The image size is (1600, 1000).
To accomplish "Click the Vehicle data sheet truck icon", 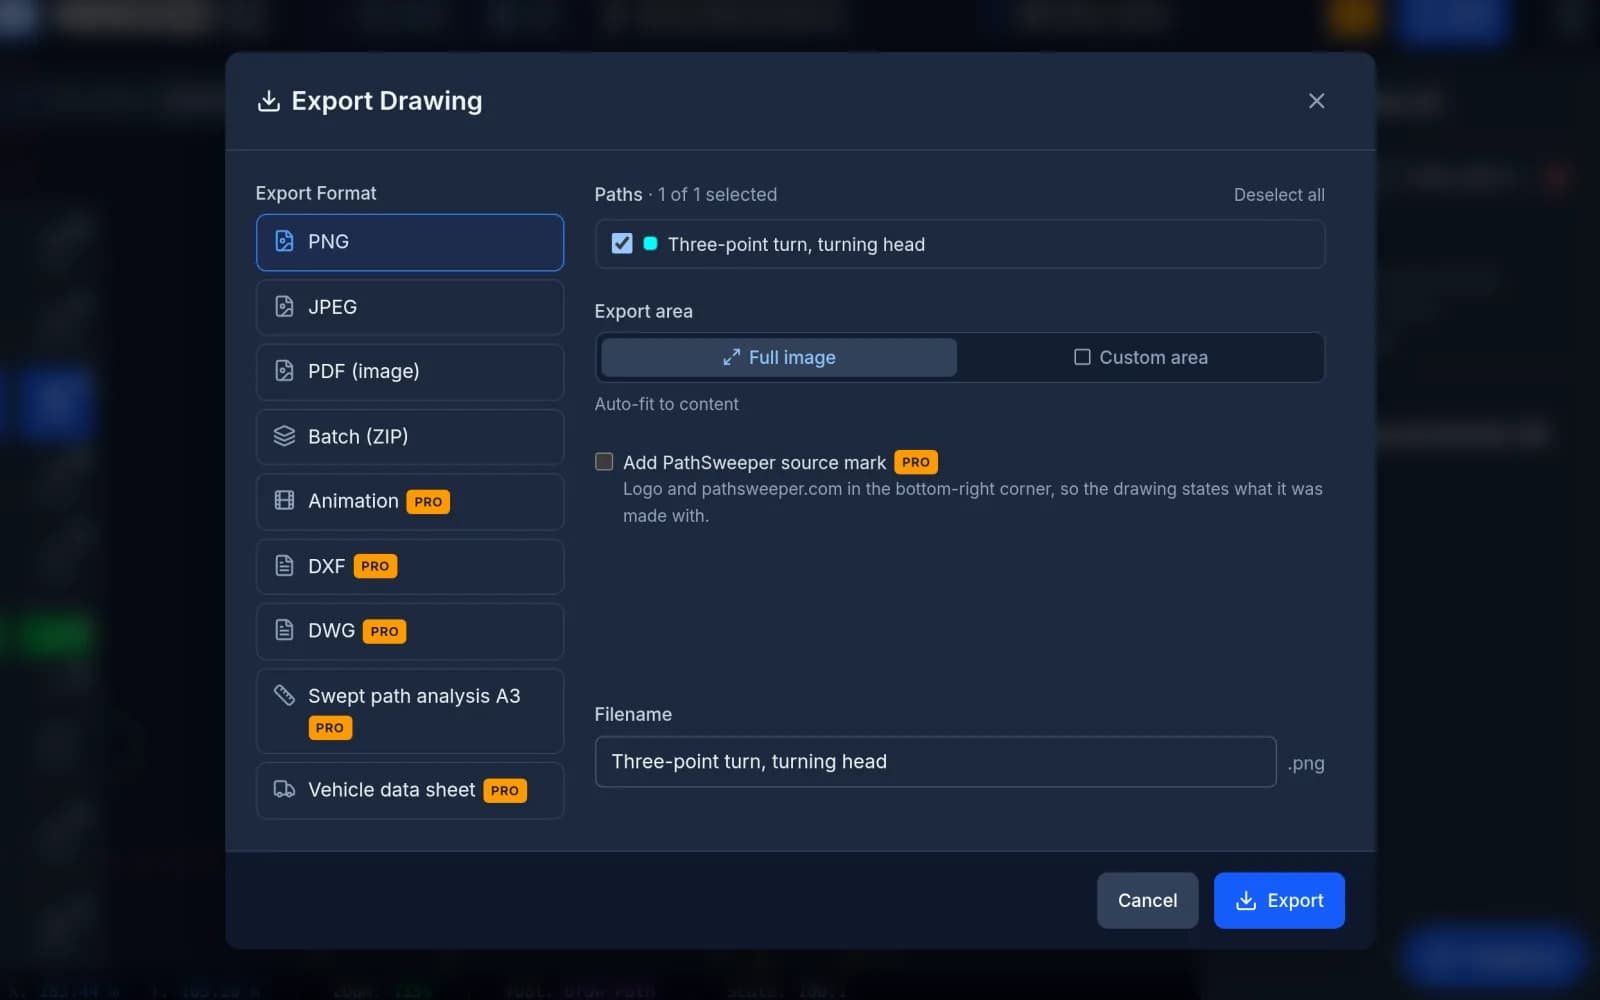I will [x=284, y=789].
